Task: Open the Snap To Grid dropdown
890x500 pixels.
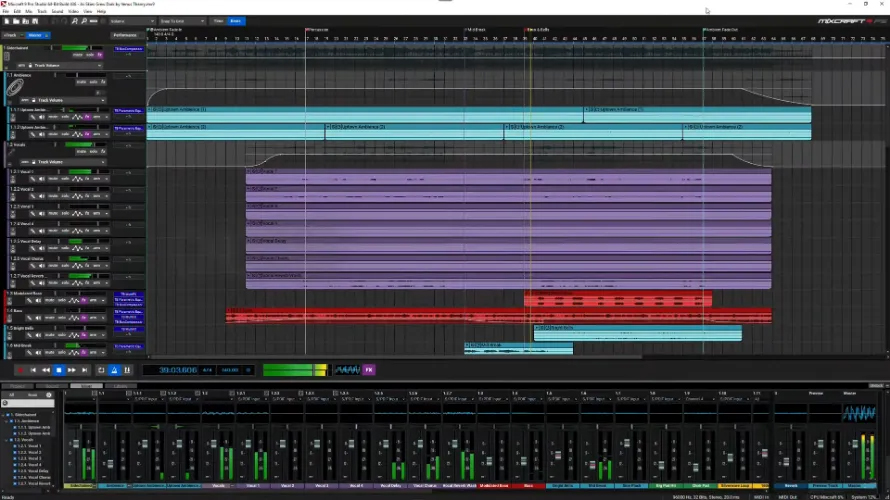Action: 181,20
